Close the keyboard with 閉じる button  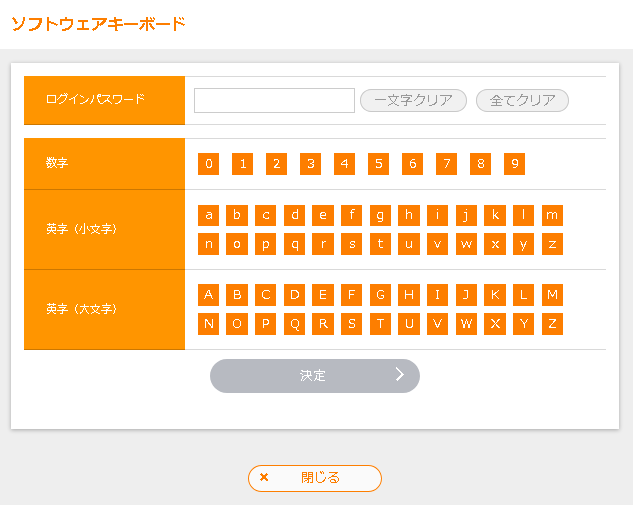[x=315, y=478]
